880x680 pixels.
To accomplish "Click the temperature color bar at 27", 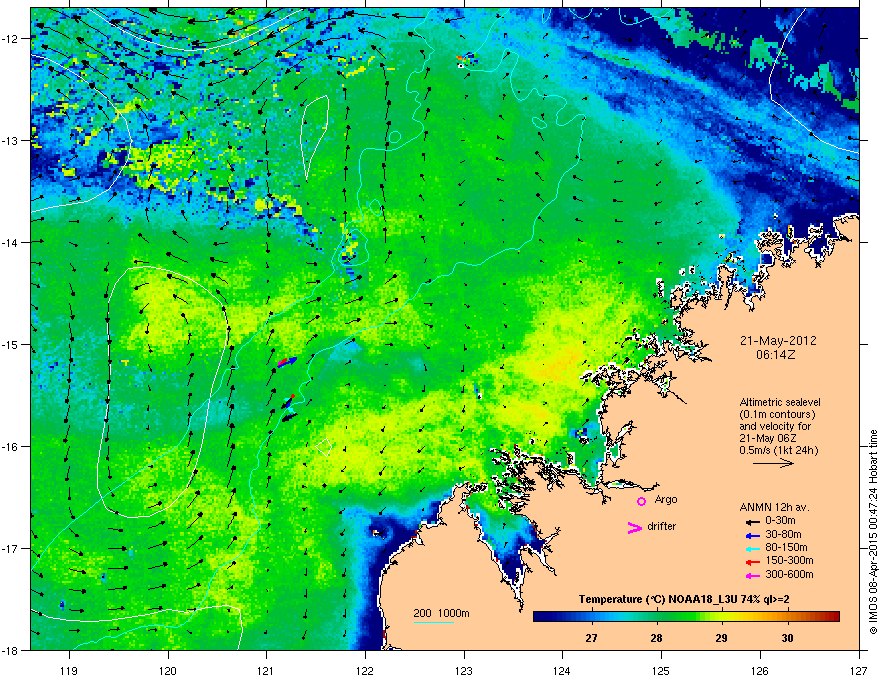I will pos(591,617).
